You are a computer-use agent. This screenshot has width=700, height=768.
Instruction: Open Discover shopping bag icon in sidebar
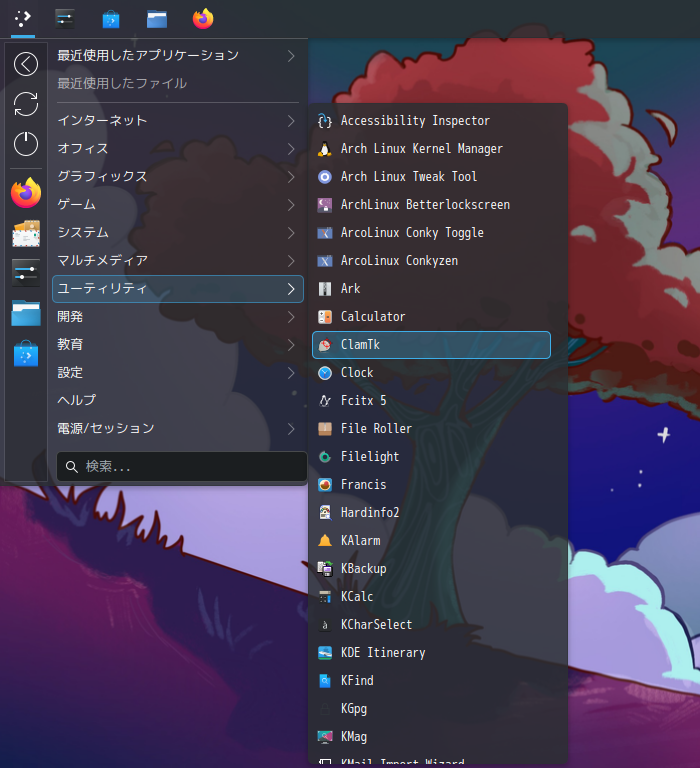[26, 354]
